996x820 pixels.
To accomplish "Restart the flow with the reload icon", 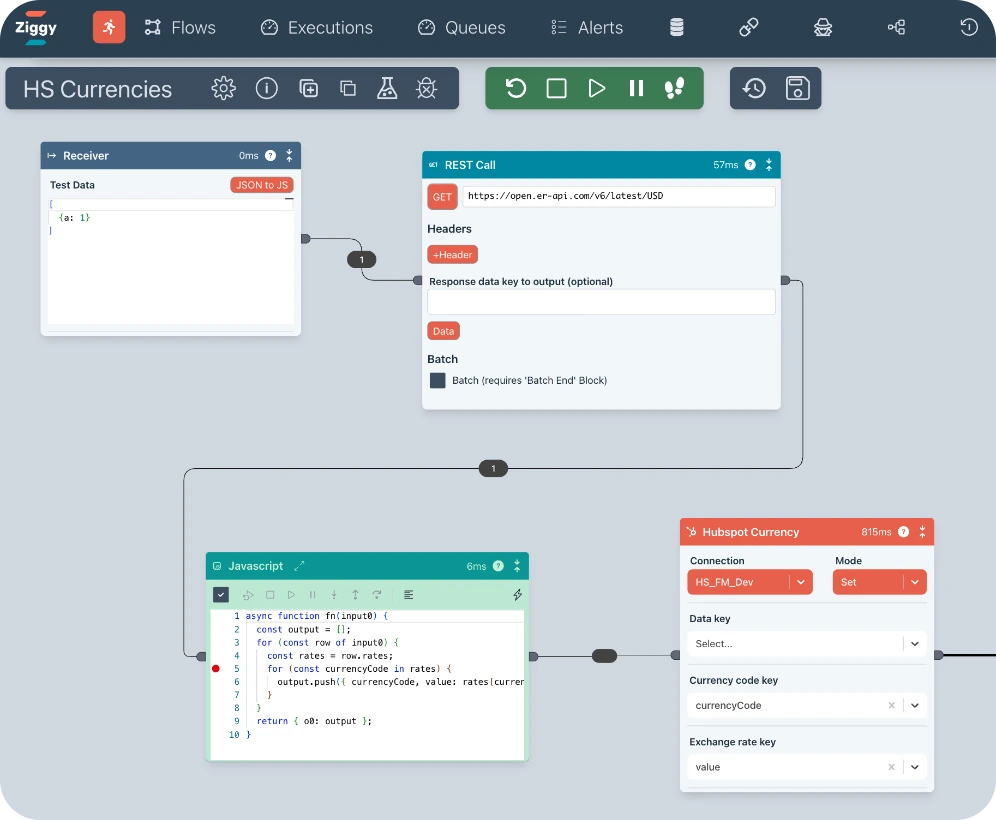I will coord(516,88).
